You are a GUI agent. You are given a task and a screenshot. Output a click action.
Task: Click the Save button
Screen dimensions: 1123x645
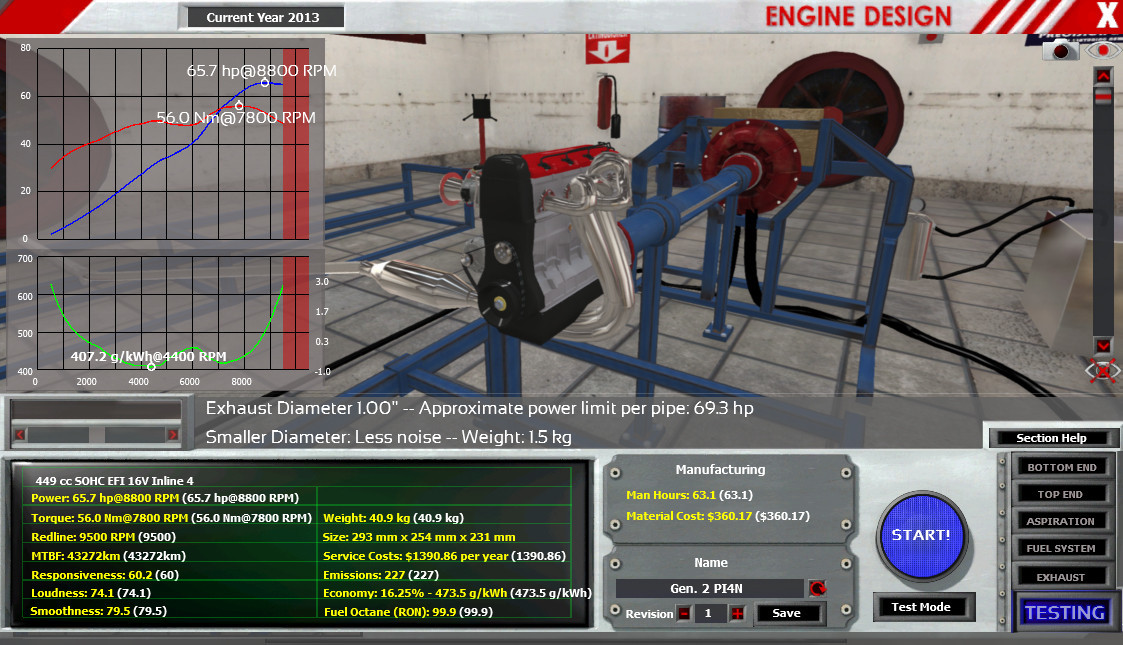click(x=787, y=613)
